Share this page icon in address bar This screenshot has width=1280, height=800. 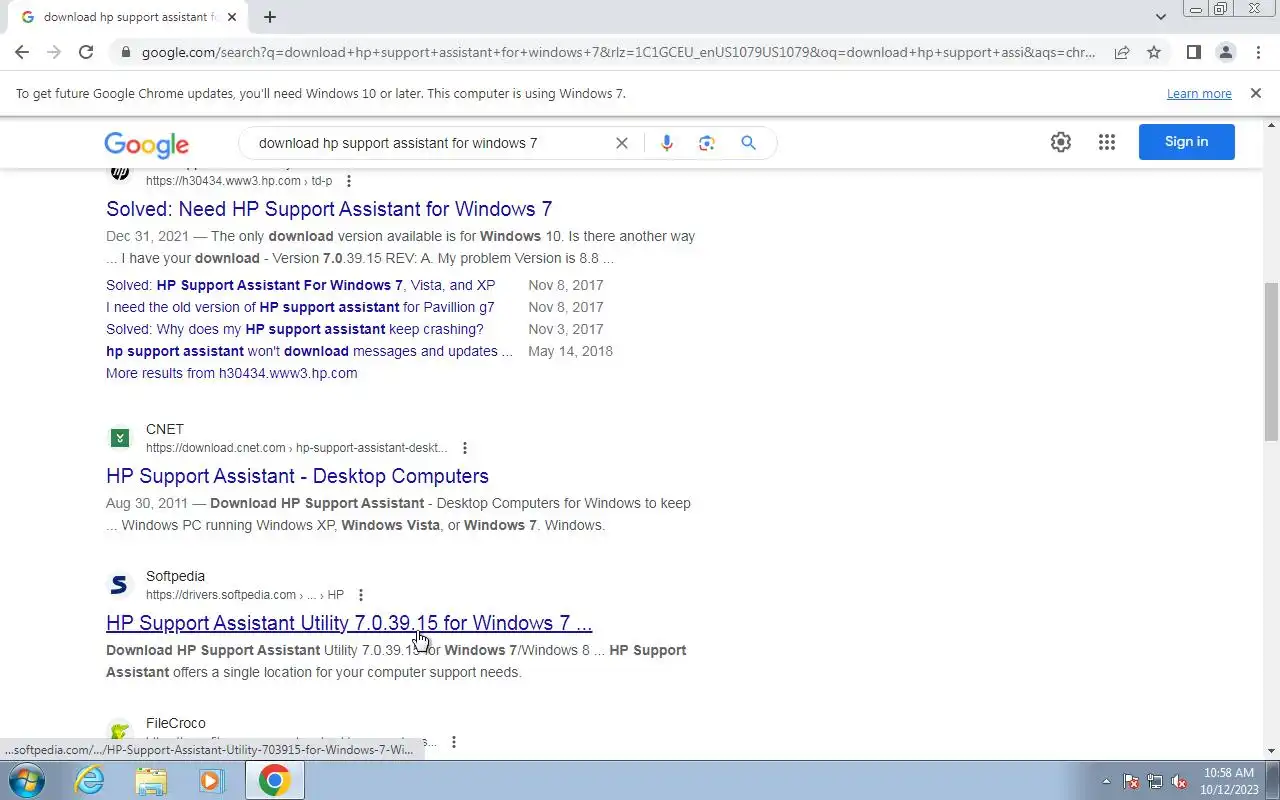pos(1122,52)
